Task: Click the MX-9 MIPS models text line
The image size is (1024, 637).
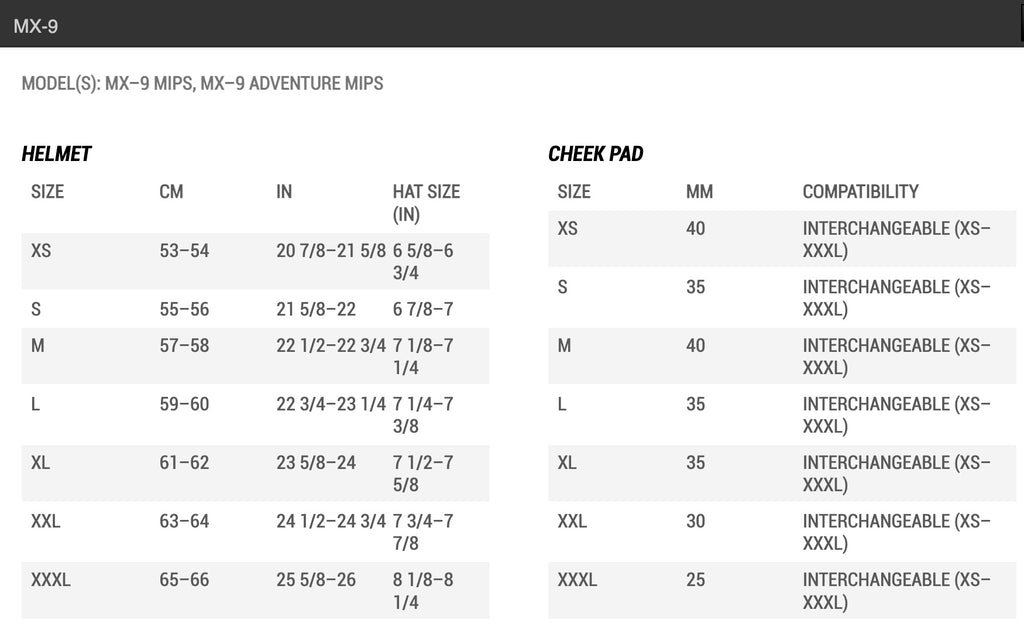Action: coord(202,84)
